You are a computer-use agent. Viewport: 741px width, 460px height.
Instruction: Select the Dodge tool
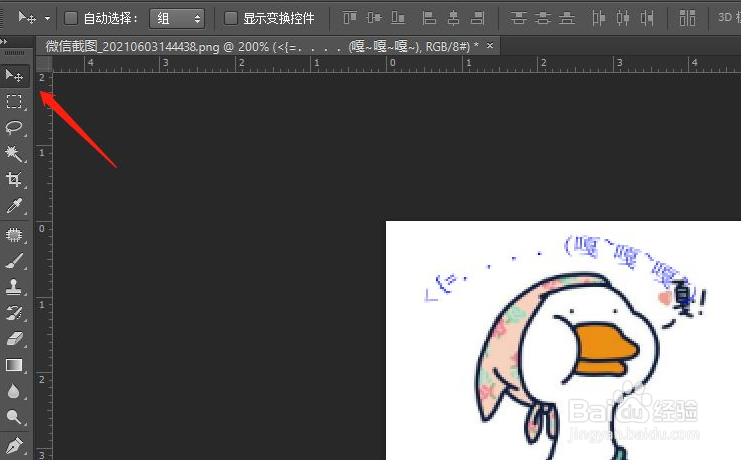(x=14, y=417)
